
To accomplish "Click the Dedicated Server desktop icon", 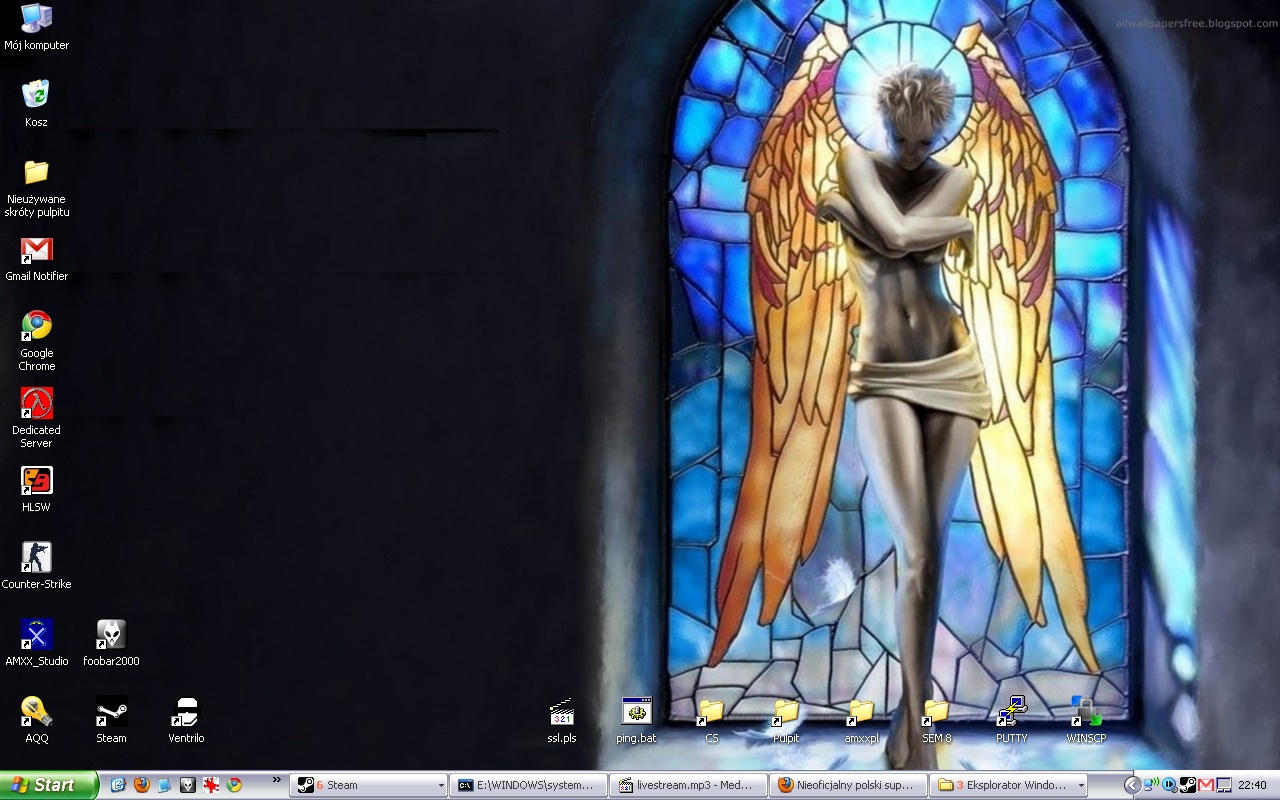I will 37,404.
